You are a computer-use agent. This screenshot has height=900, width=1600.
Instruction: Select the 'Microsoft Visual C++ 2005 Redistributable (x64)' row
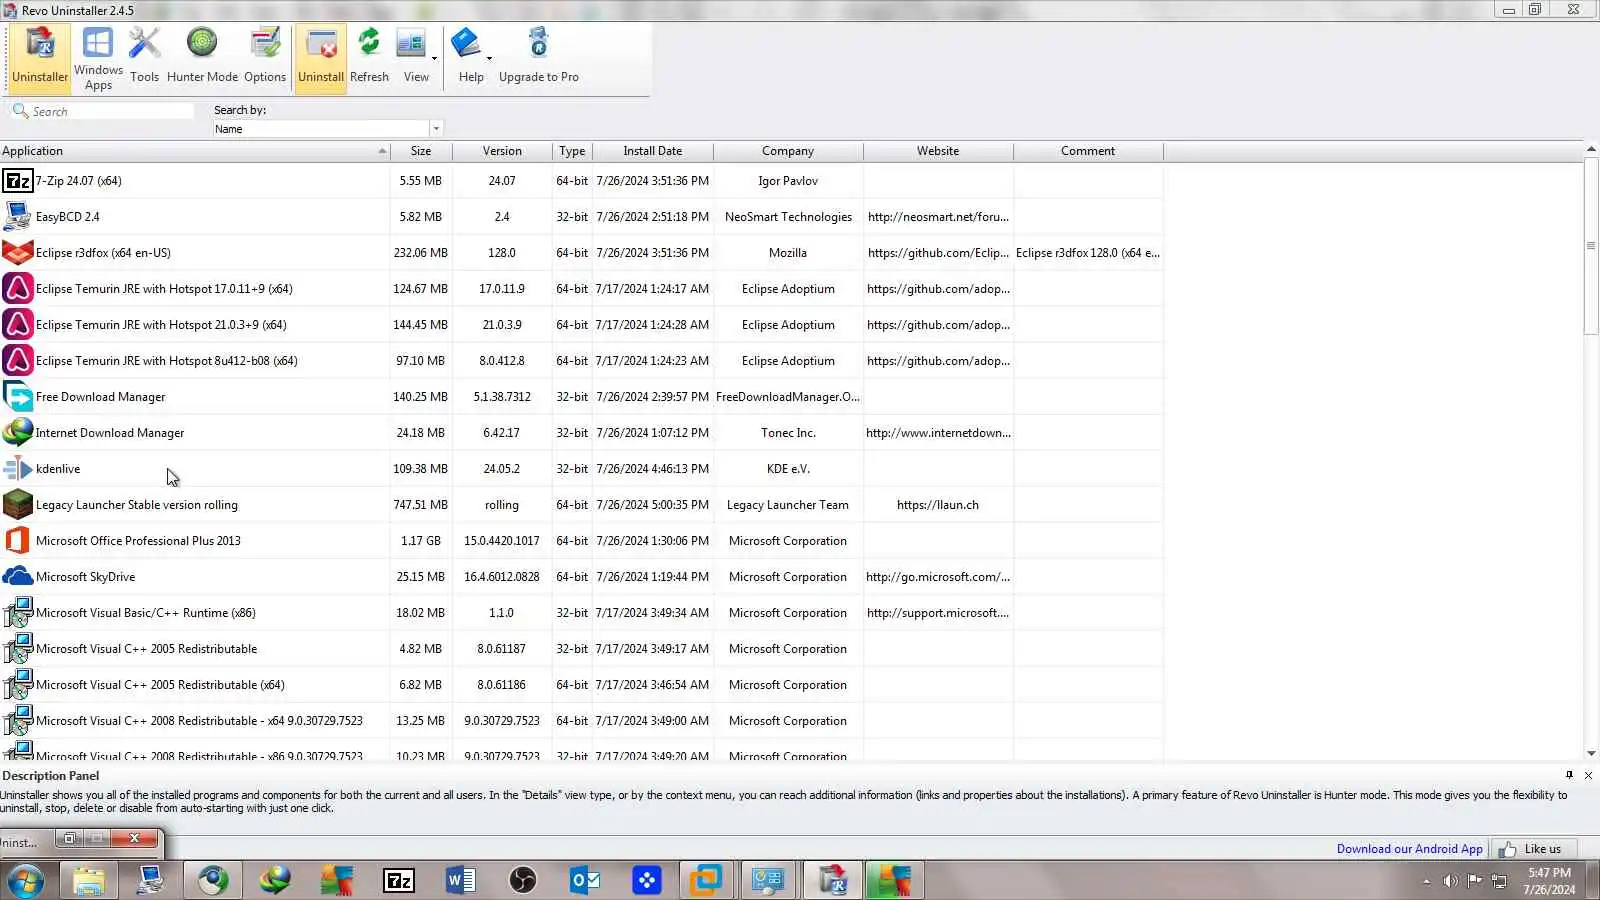coord(581,685)
